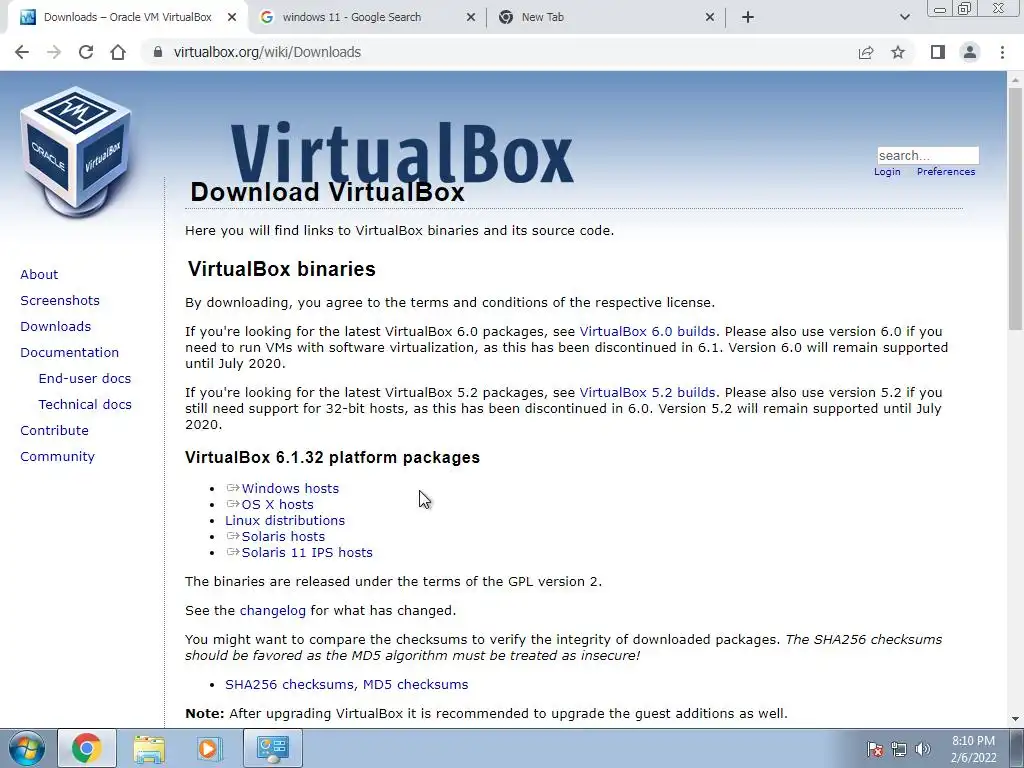Open the MD5 checksums link

[415, 684]
